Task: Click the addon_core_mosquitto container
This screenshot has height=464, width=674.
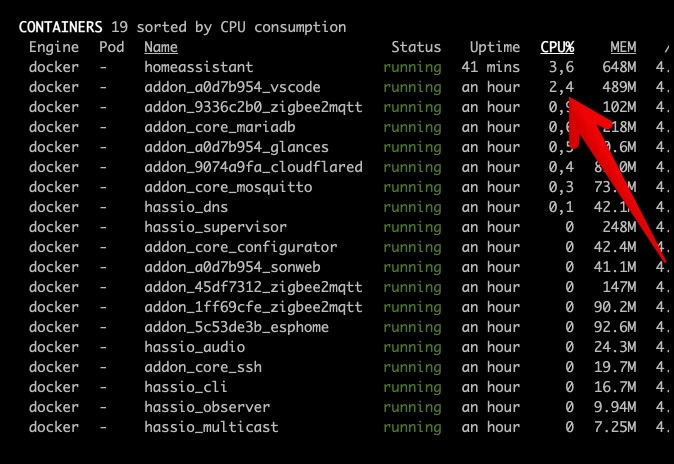Action: pos(228,187)
